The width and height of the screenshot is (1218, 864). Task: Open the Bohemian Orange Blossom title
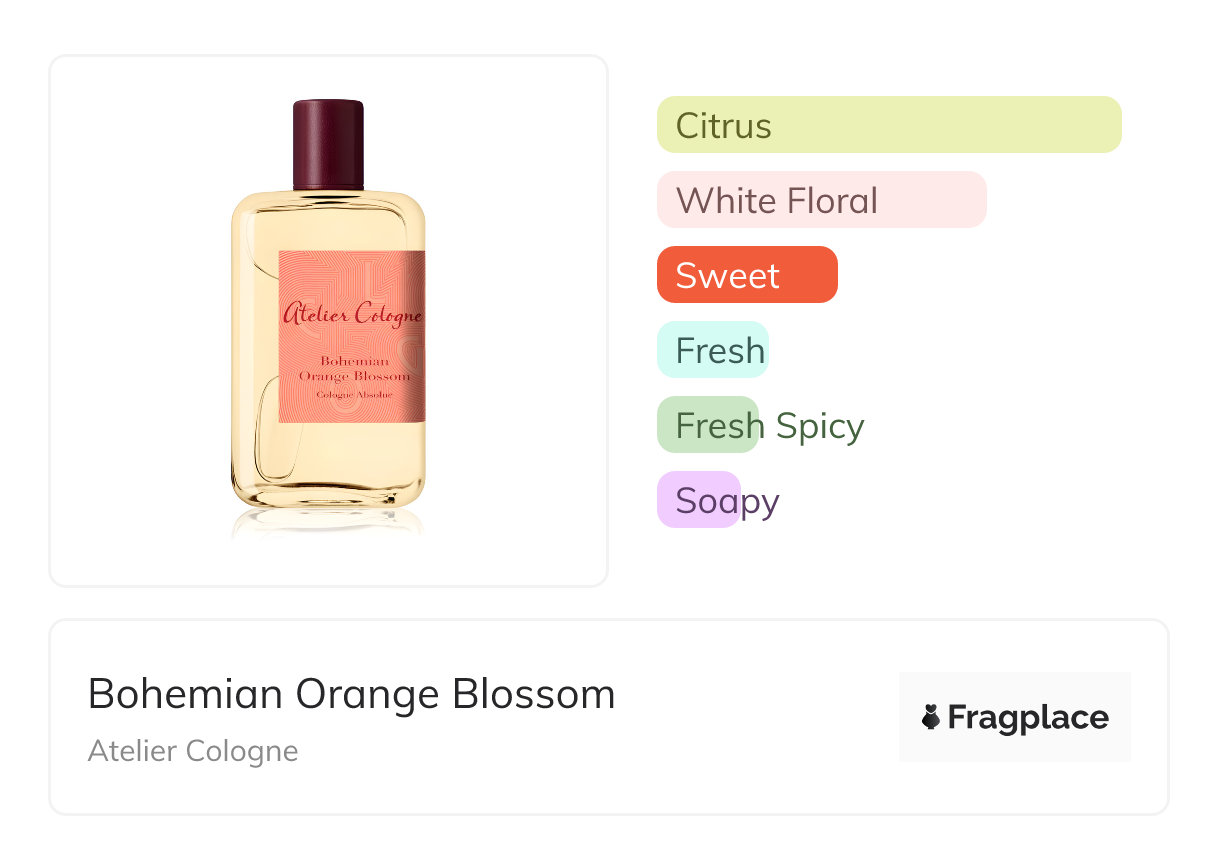click(x=351, y=694)
